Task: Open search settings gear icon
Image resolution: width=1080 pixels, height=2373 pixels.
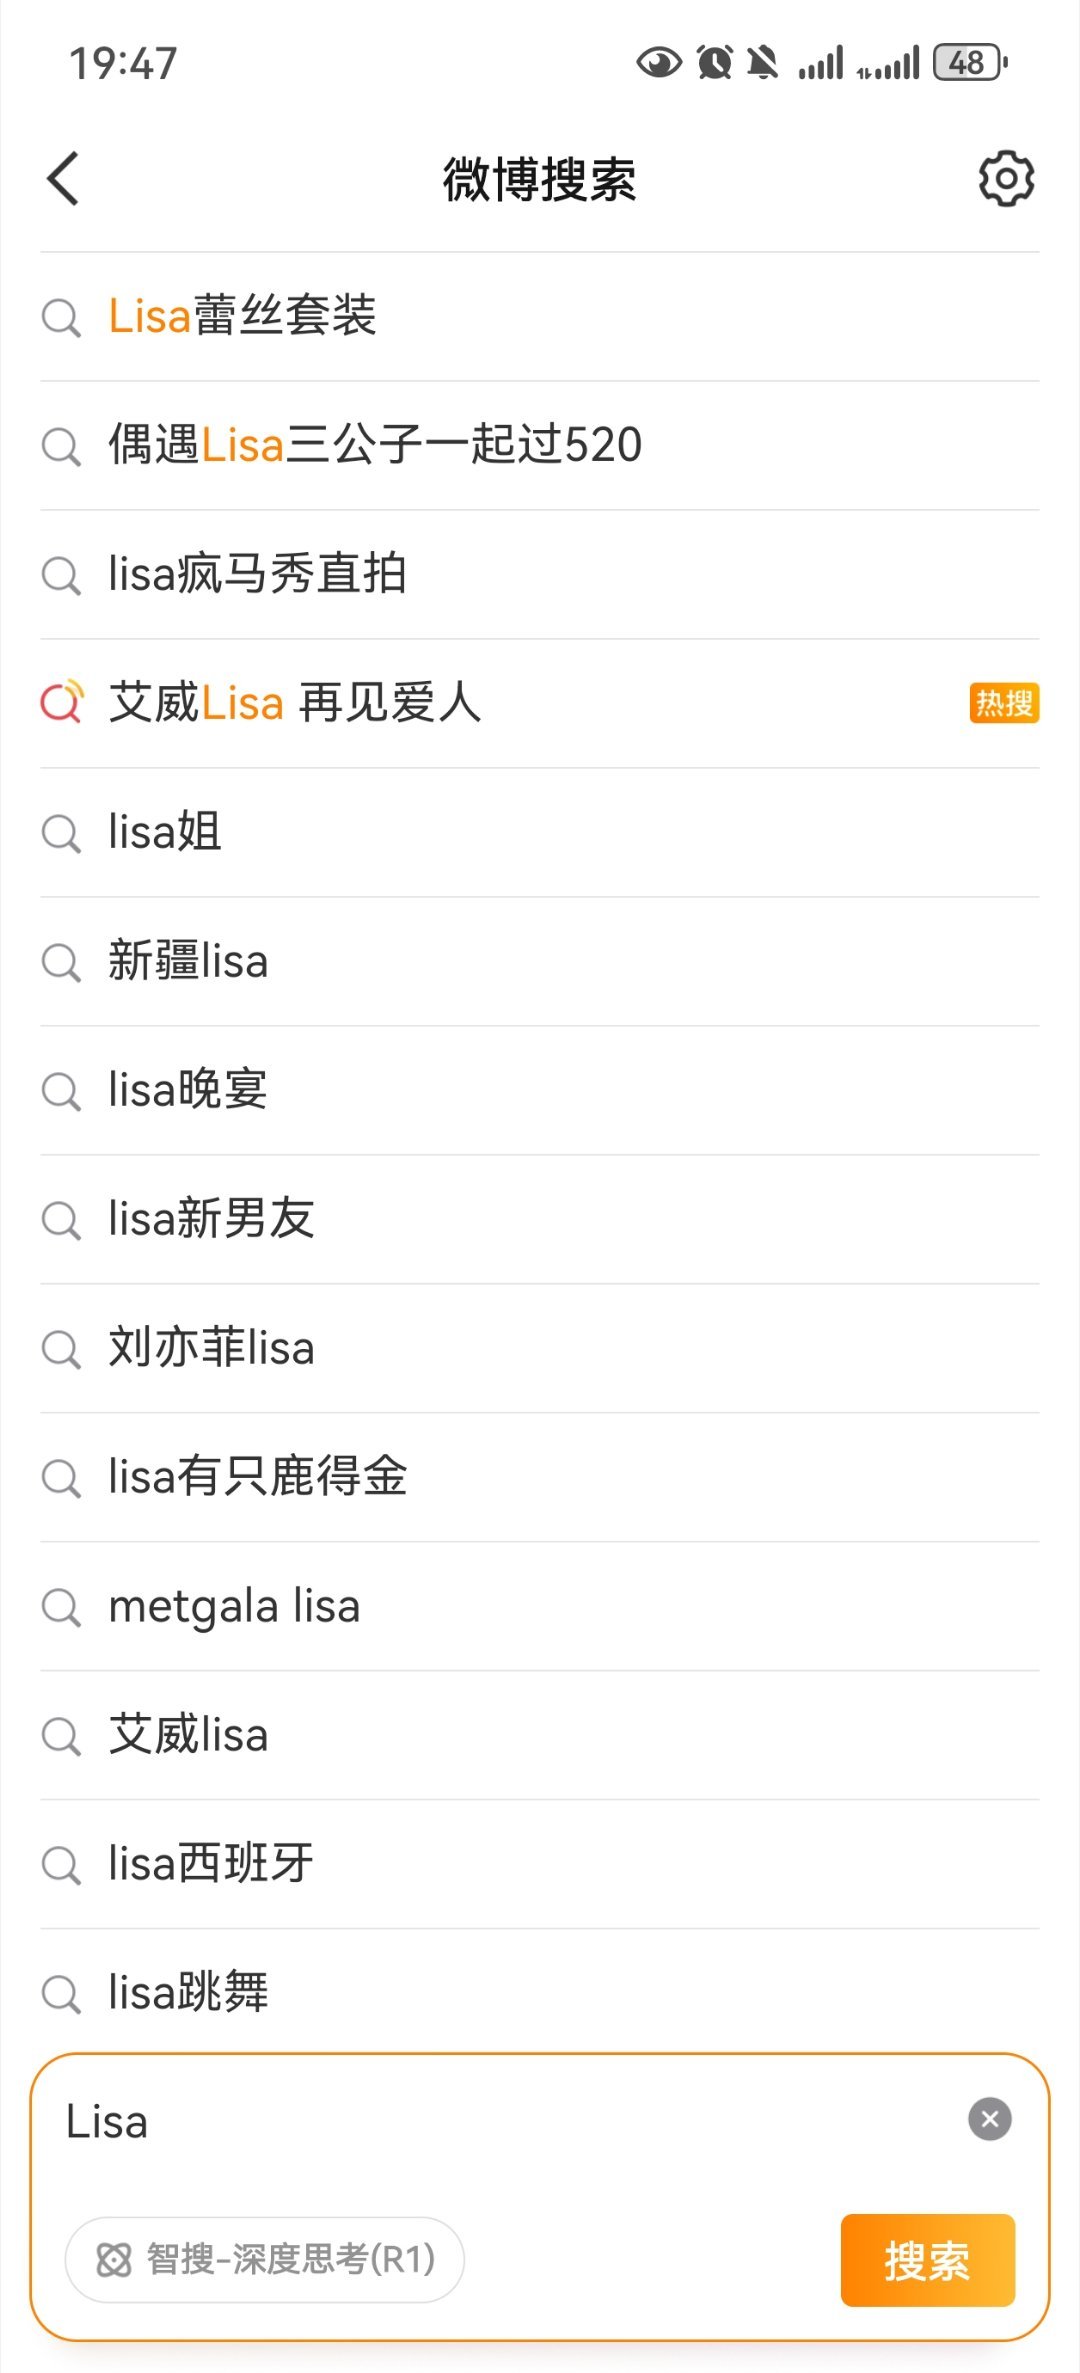Action: [1006, 179]
